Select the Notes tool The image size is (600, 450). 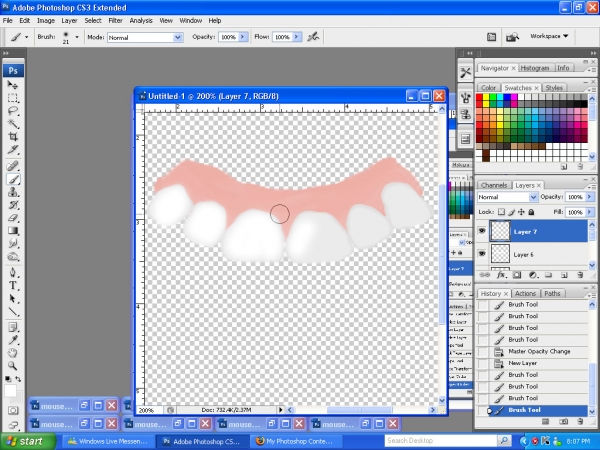click(x=13, y=328)
